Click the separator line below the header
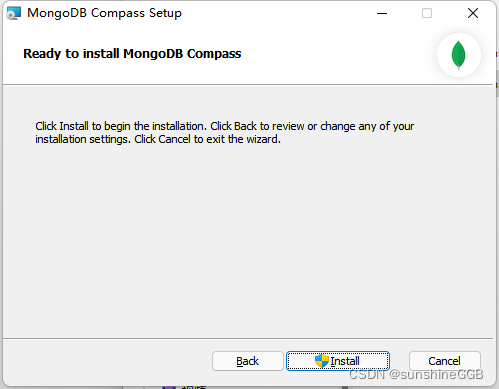 248,85
